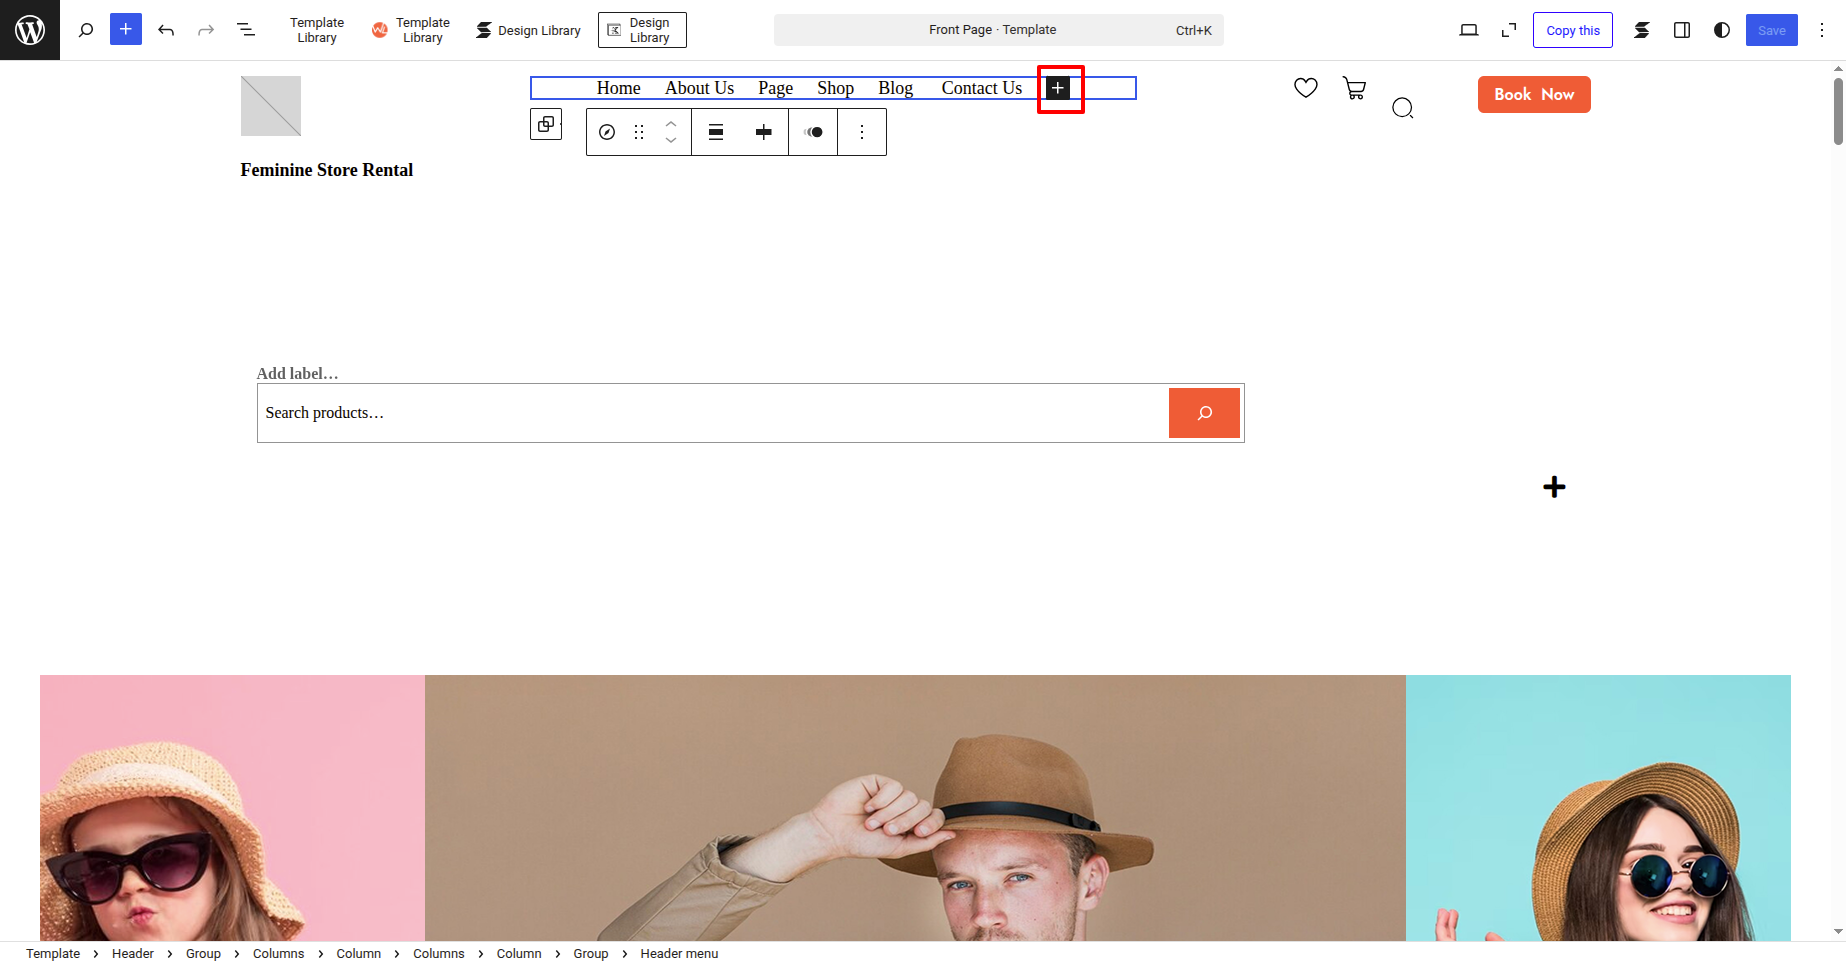Click the Book Now button
Viewport: 1846px width, 966px height.
pos(1534,95)
